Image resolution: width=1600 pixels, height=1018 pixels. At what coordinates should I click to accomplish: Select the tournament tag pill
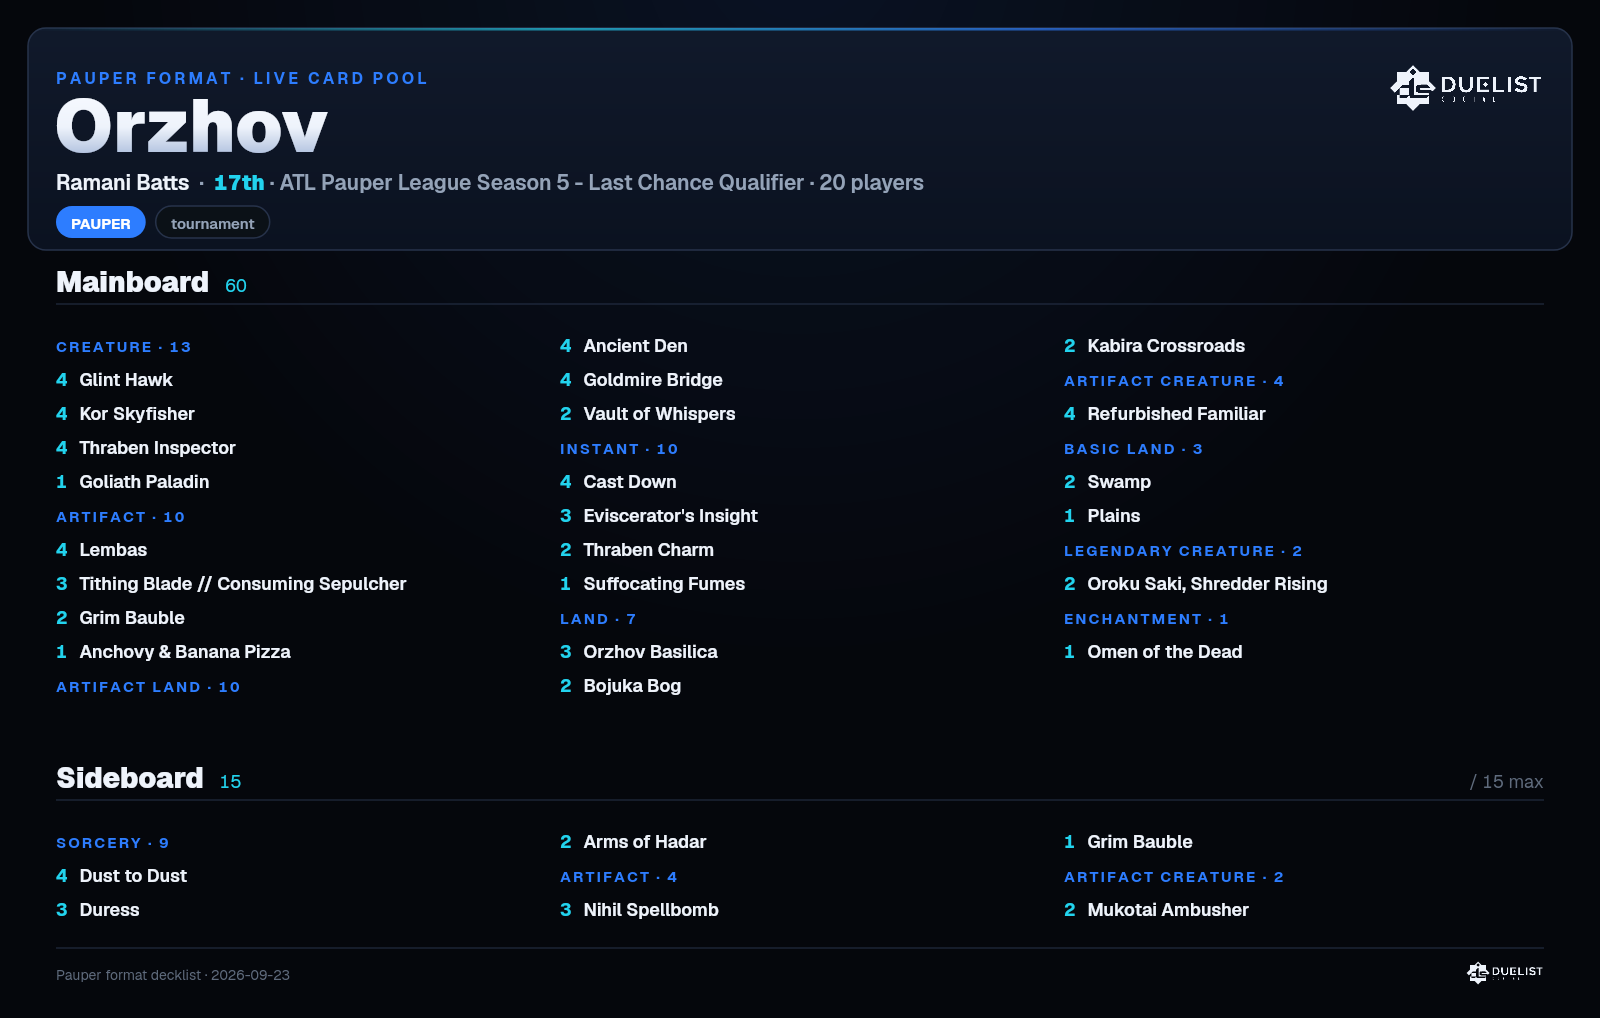212,223
